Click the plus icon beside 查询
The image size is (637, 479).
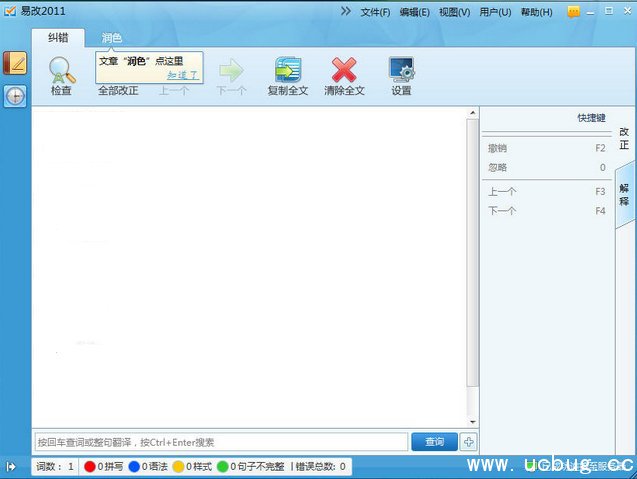[468, 442]
